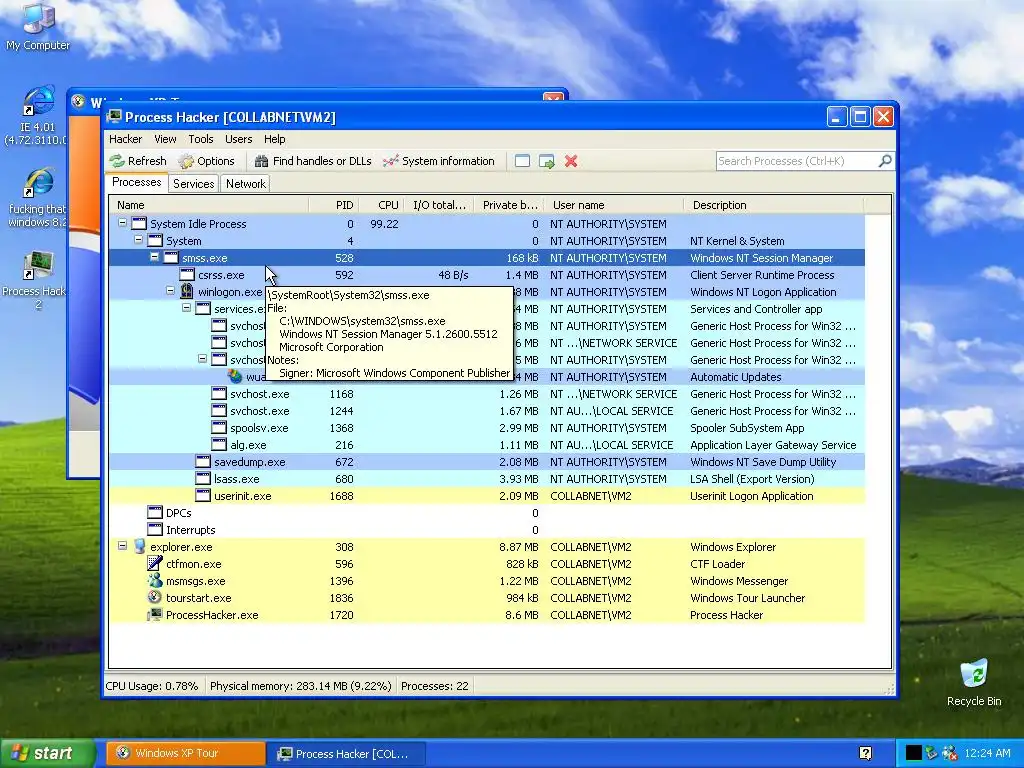Click the help icon in the taskbar

click(865, 753)
